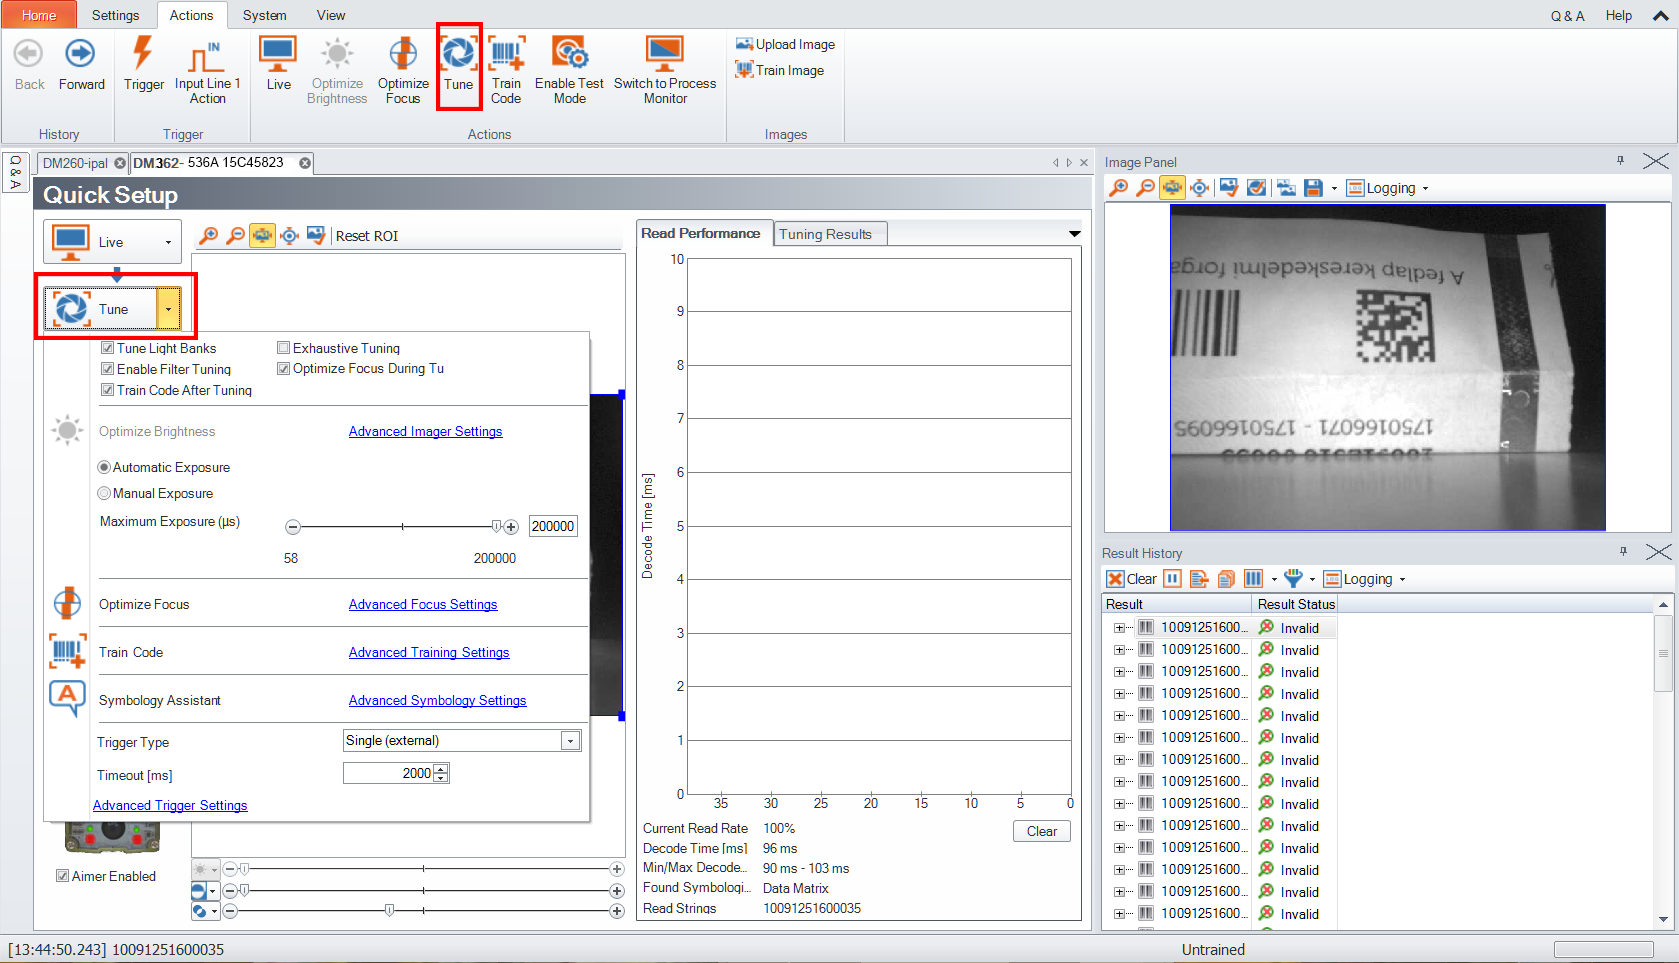Enable the Exhaustive Tuning checkbox
Viewport: 1679px width, 963px height.
(284, 348)
